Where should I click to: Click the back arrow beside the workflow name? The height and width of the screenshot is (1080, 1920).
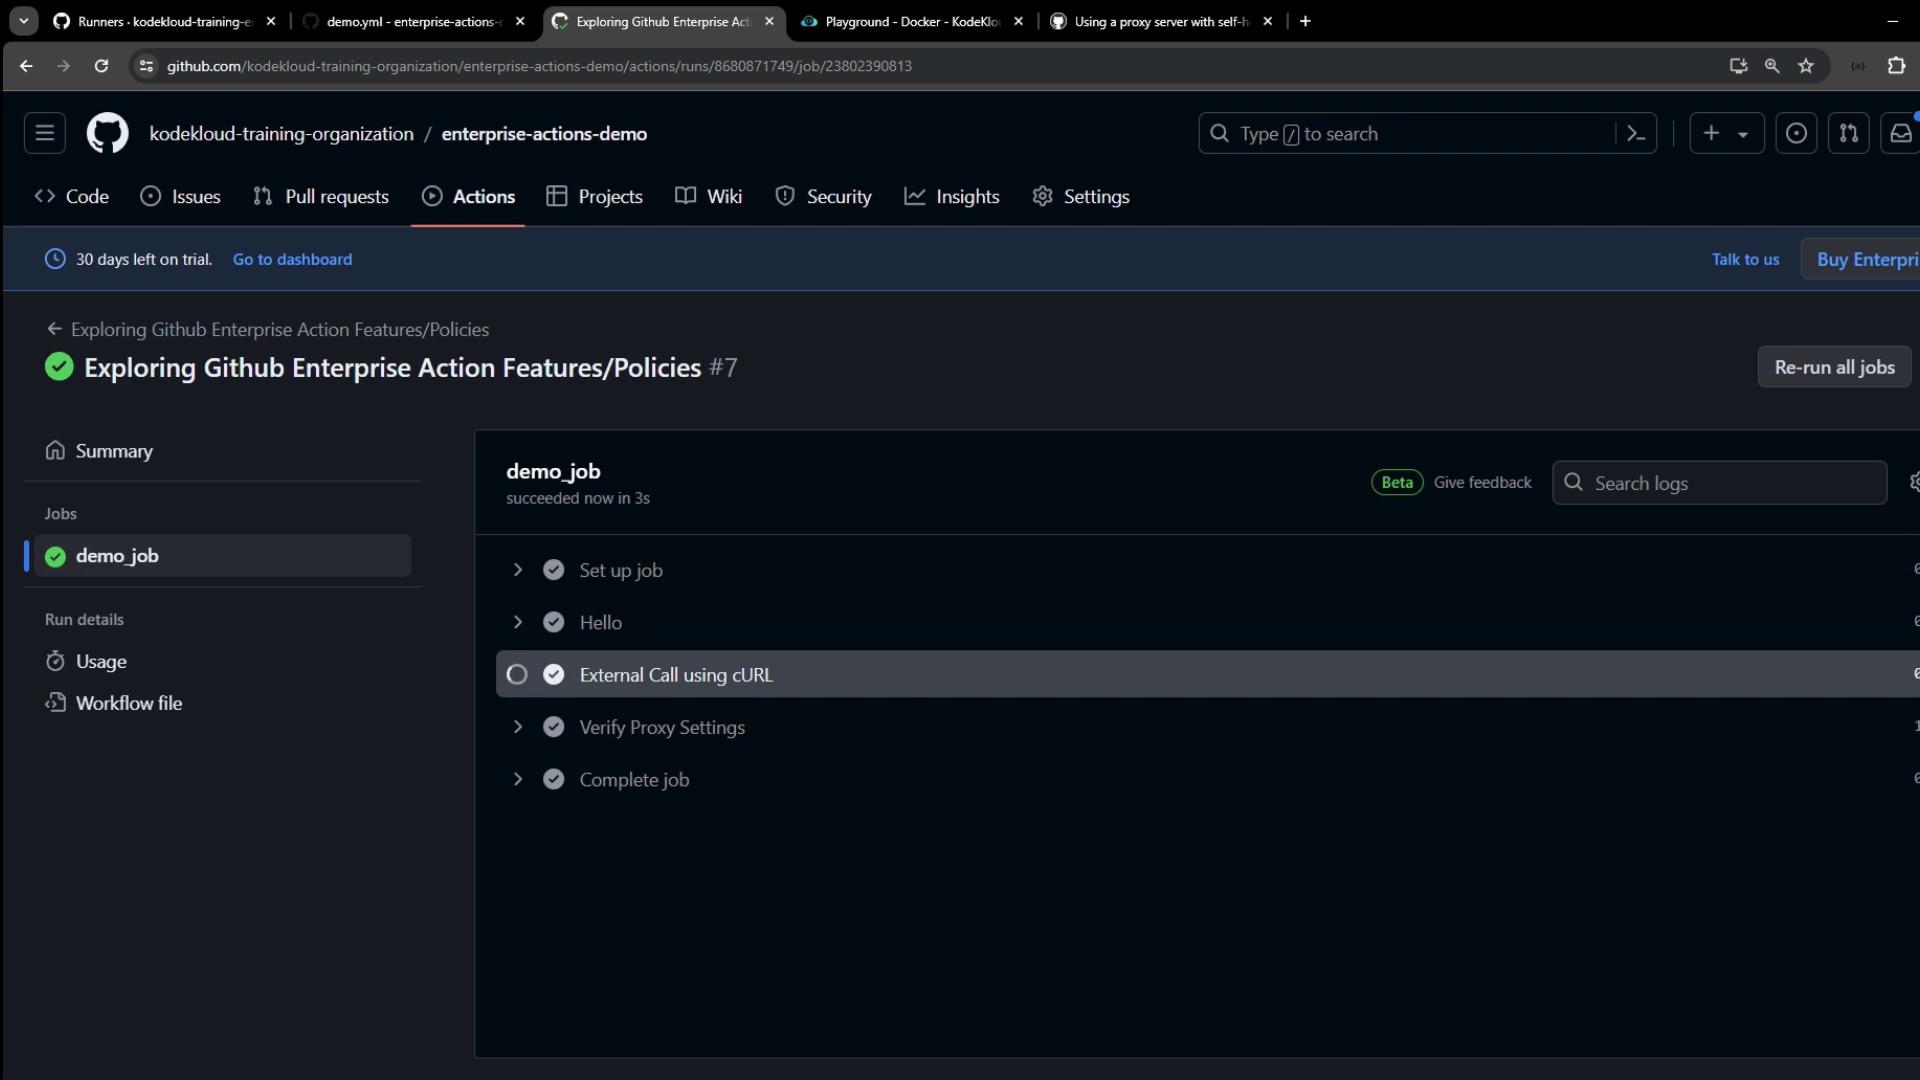click(55, 329)
